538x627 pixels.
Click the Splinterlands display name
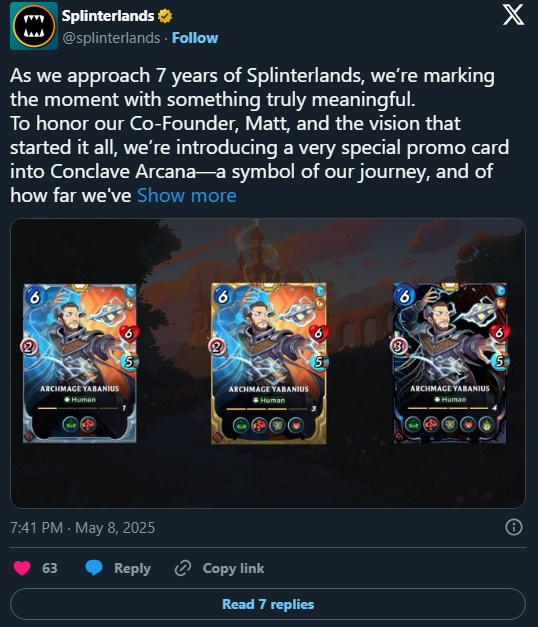click(108, 16)
